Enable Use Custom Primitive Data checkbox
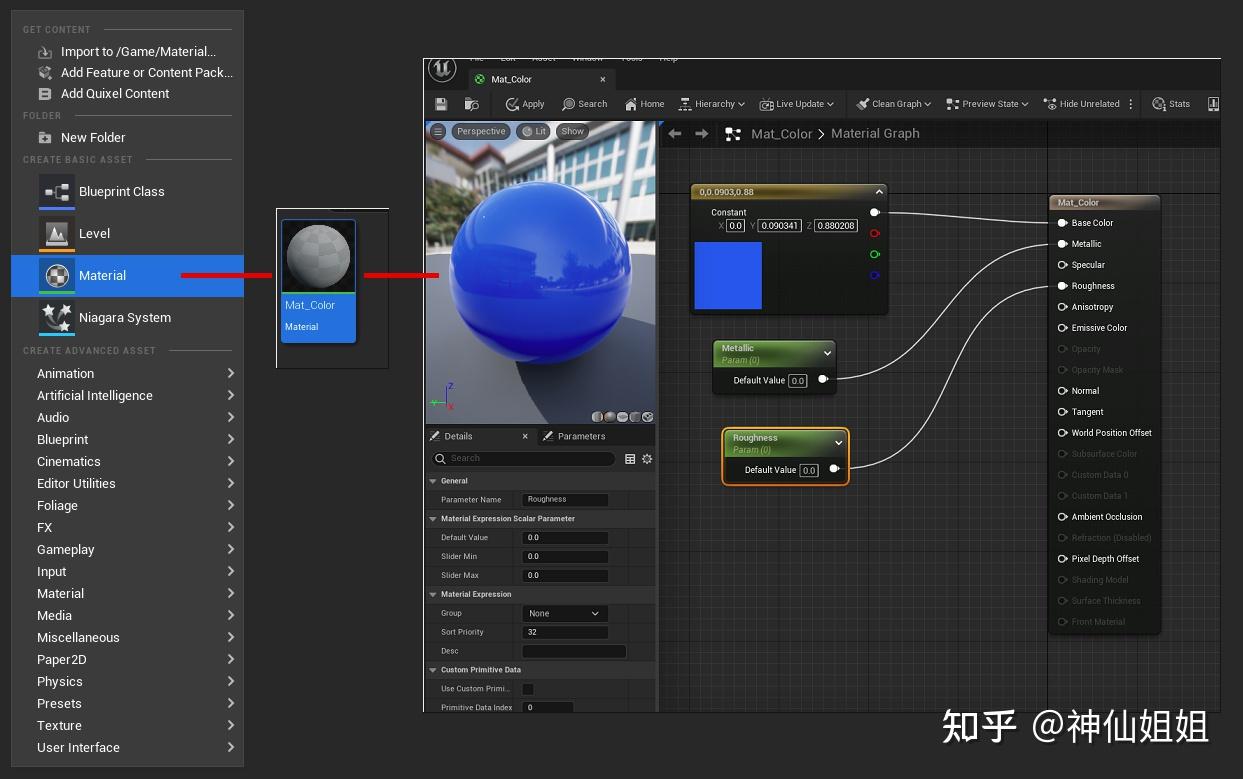 pyautogui.click(x=527, y=689)
